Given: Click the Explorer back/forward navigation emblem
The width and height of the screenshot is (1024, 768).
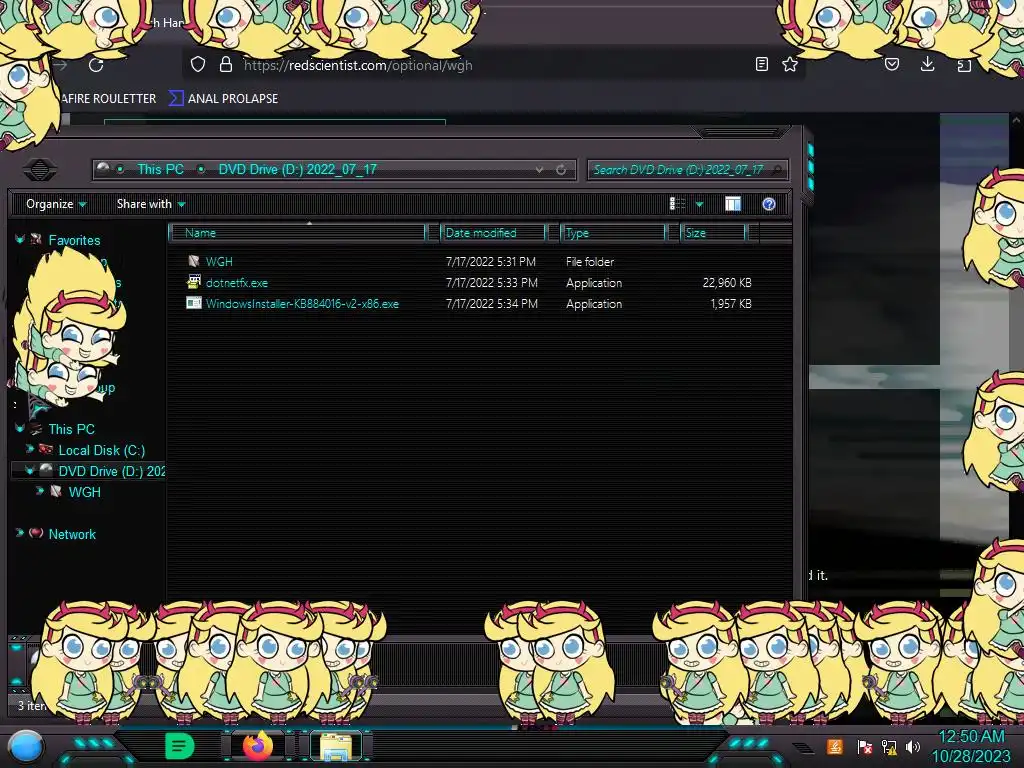Looking at the screenshot, I should pos(40,170).
